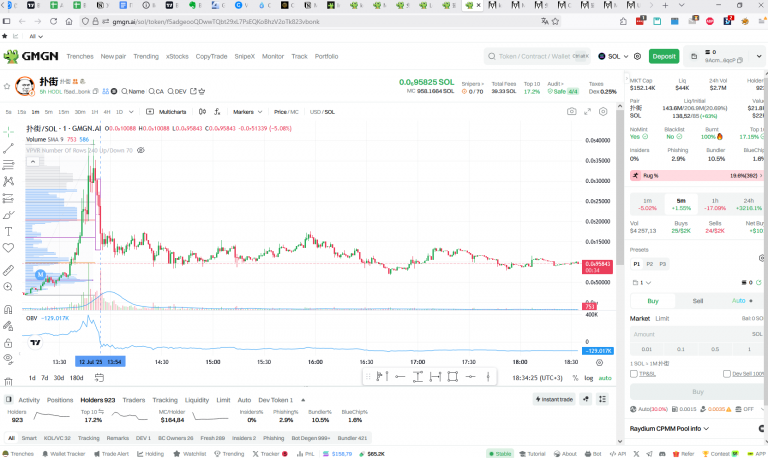
Task: Select the 1h stats period
Action: click(715, 204)
